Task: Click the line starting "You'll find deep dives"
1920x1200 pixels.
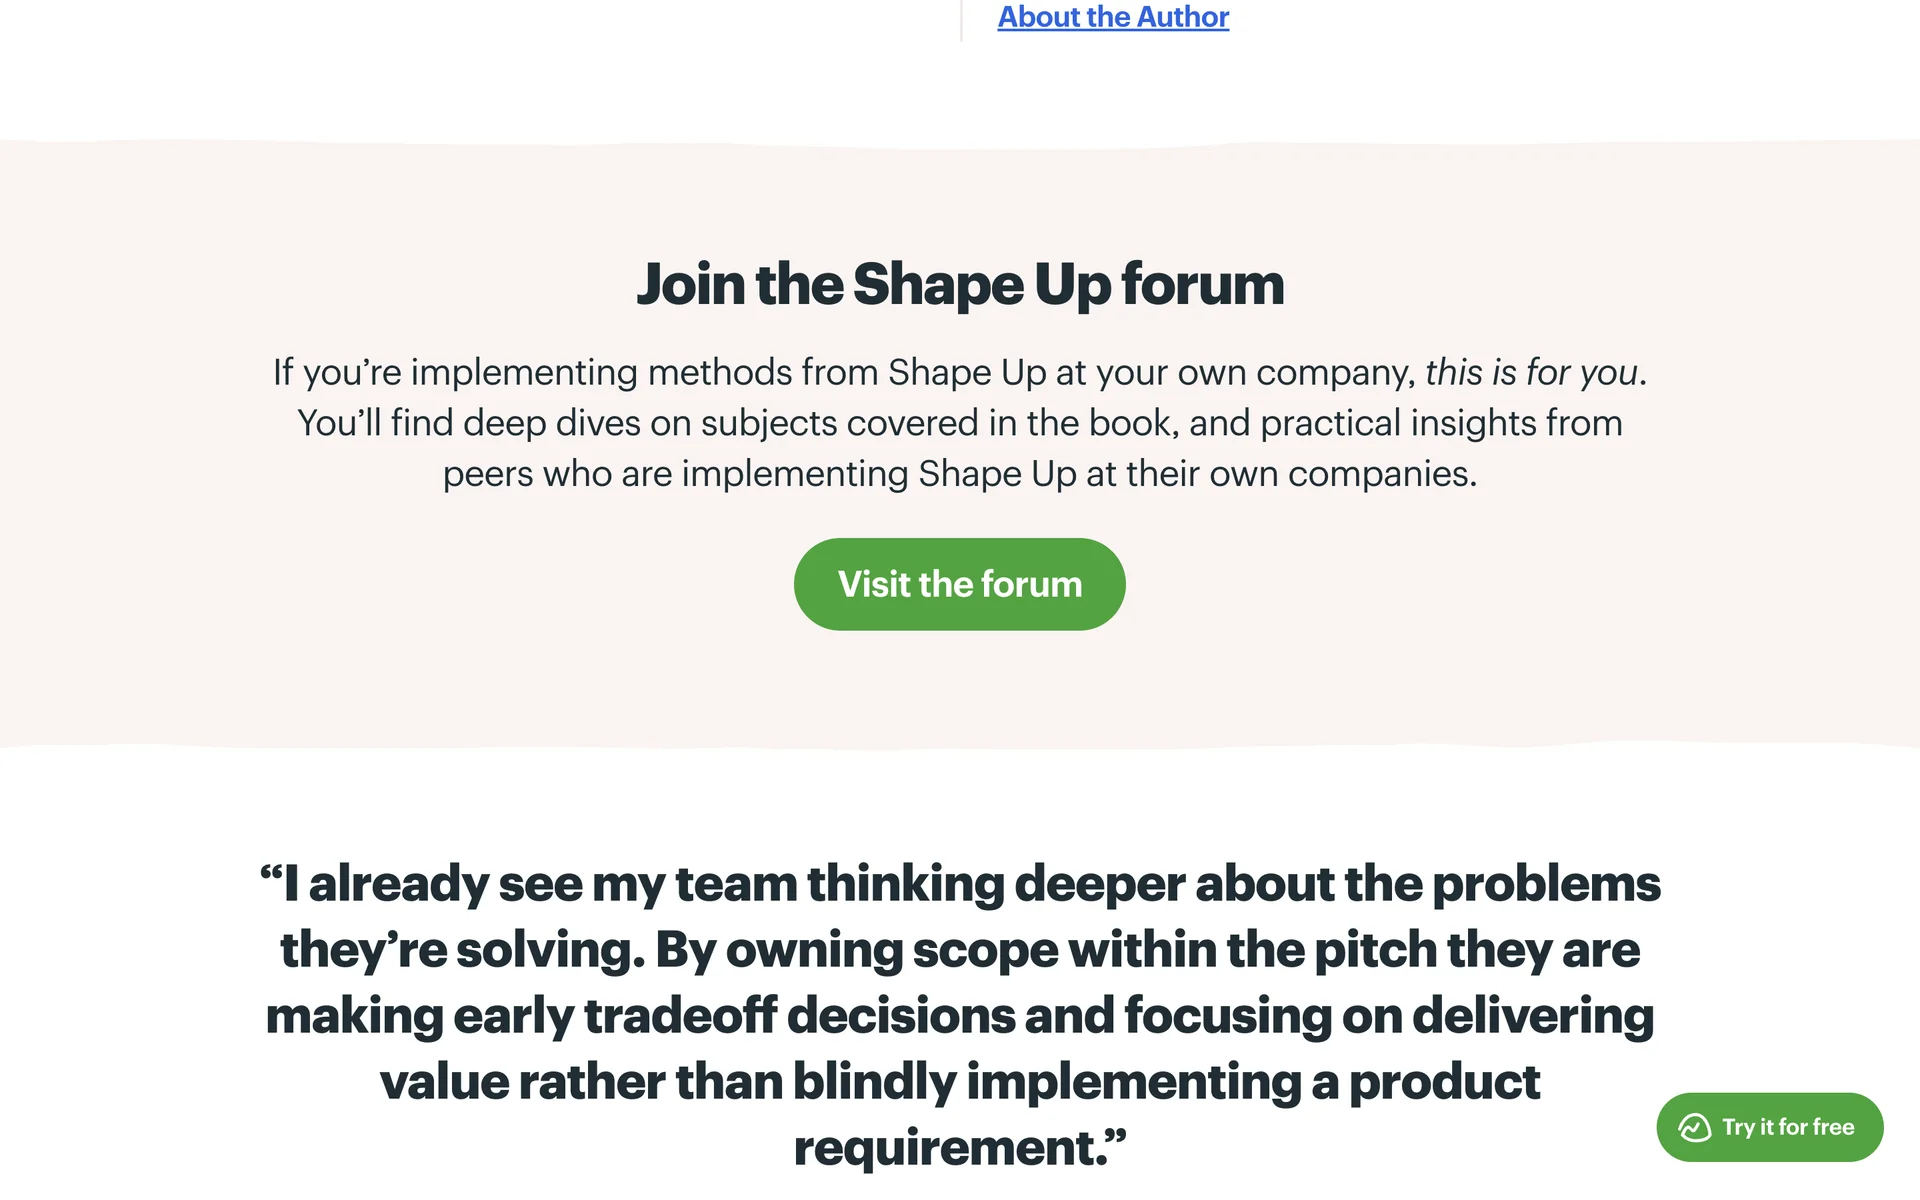Action: point(959,423)
